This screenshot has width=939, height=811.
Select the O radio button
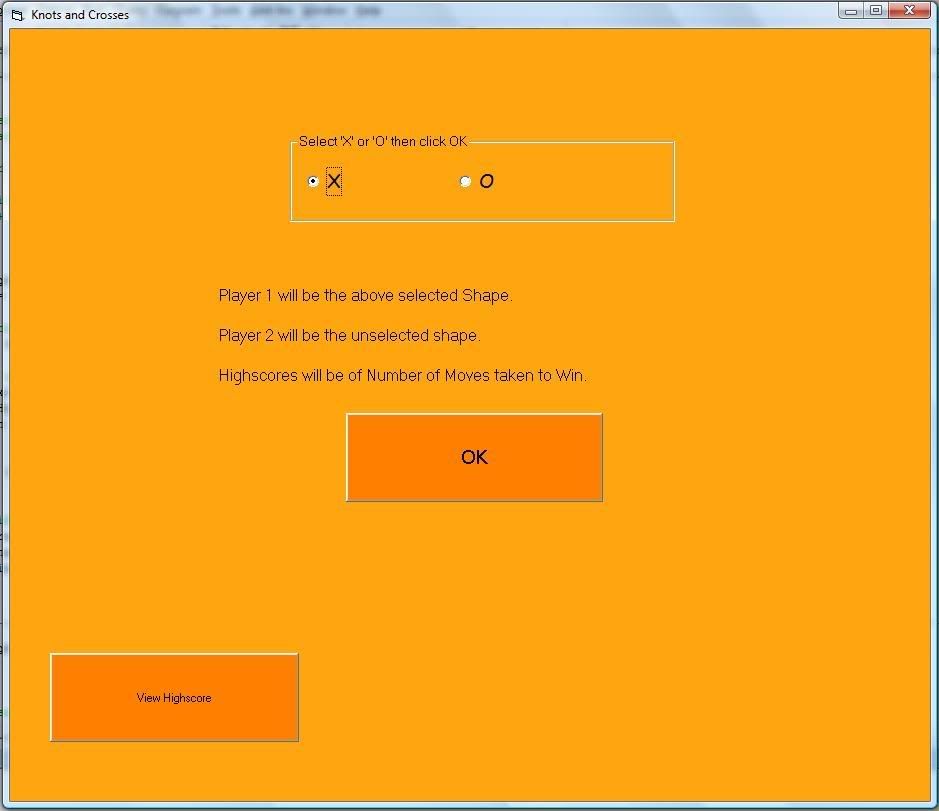click(465, 181)
